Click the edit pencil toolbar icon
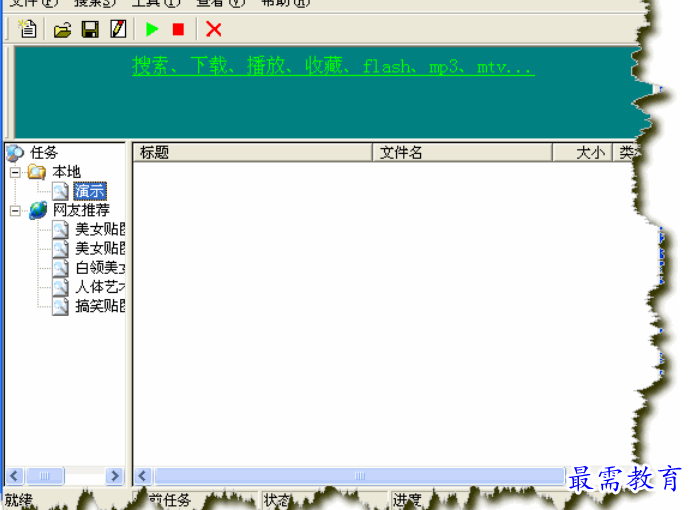This screenshot has height=510, width=690. coord(118,29)
